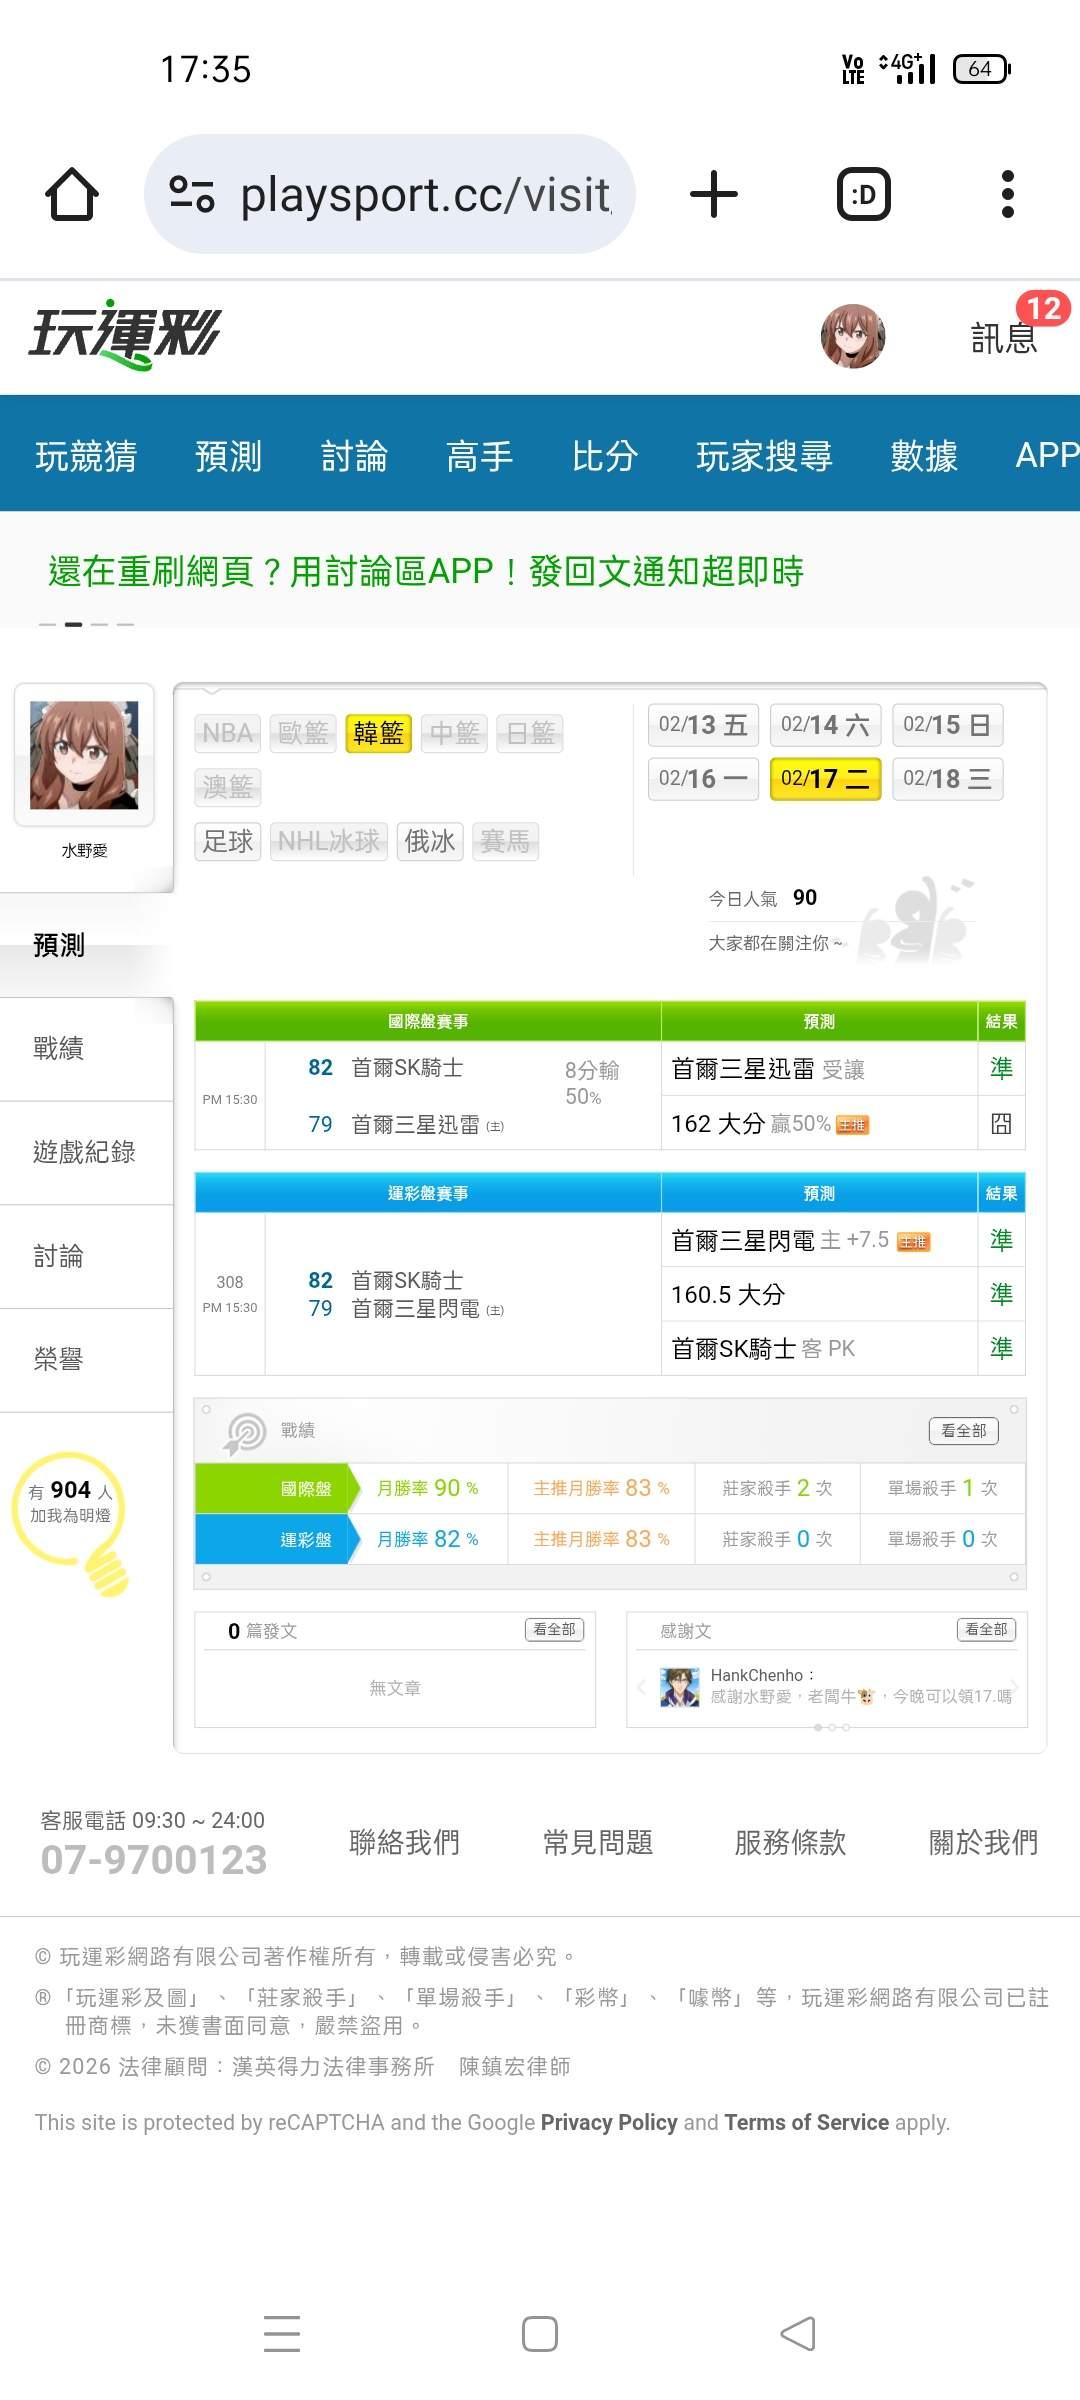Open the 榮譽 sidebar tab

[87, 1360]
